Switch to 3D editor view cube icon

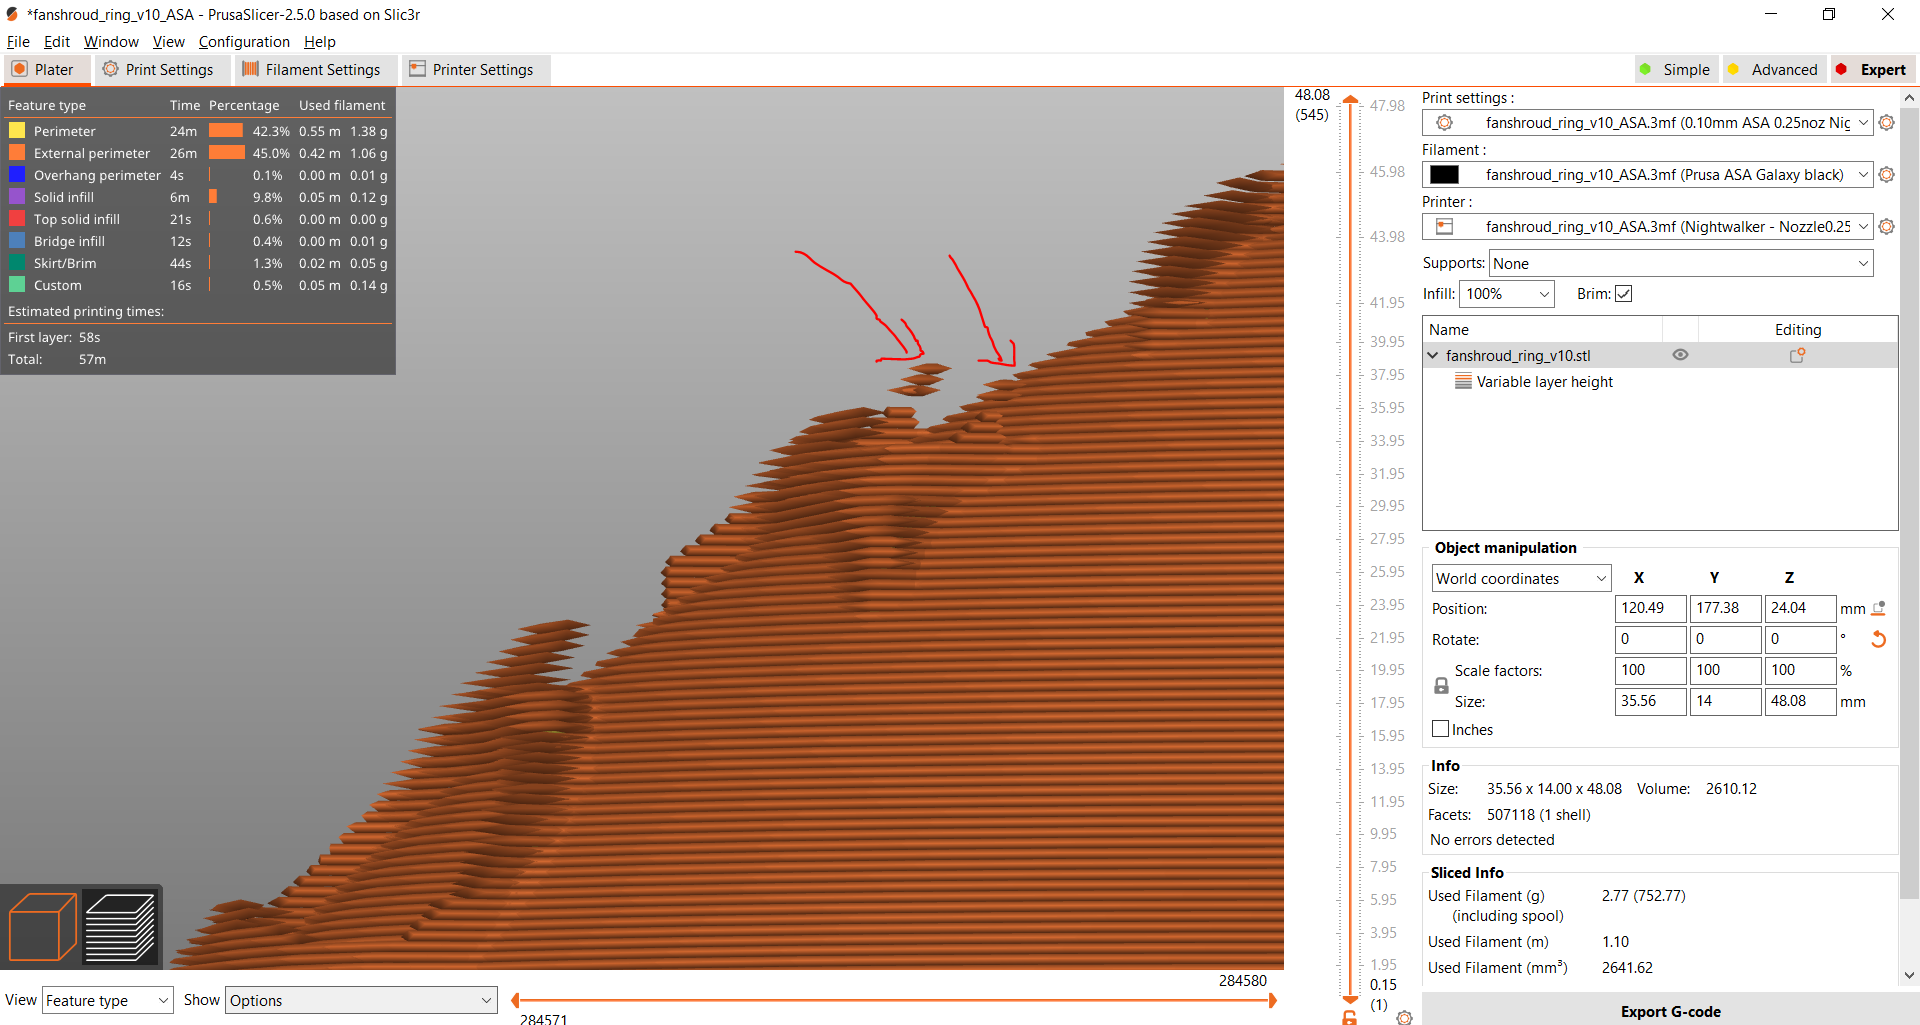[x=40, y=925]
